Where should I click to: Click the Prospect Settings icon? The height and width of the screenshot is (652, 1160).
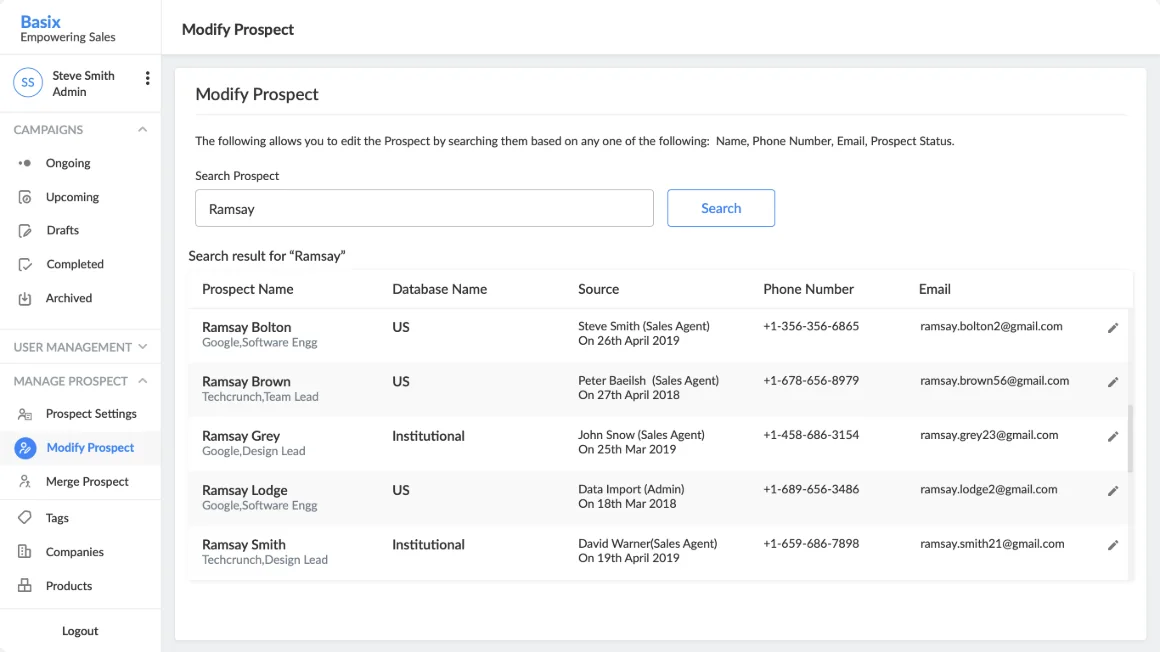click(x=24, y=414)
